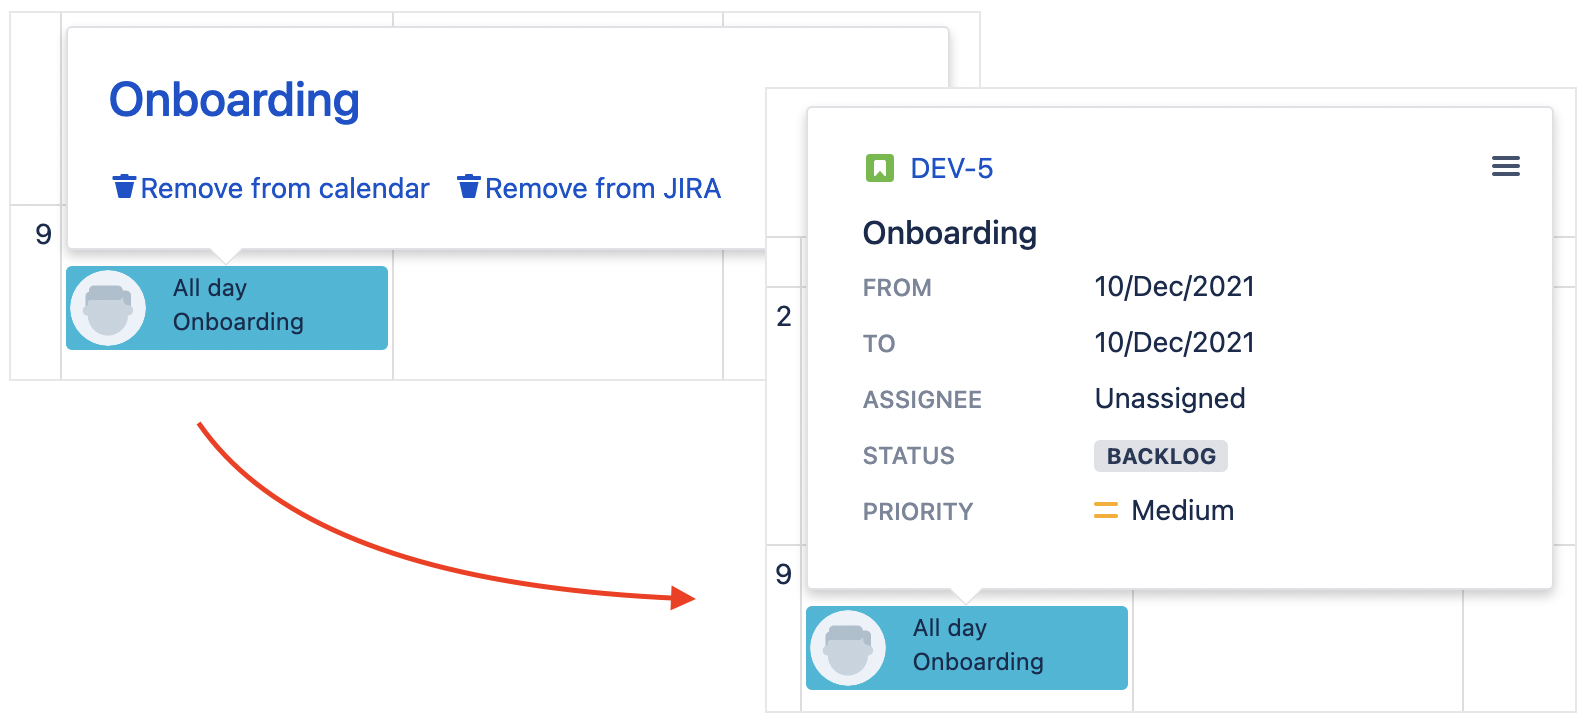
Task: Click the Remove from JIRA link
Action: click(603, 188)
